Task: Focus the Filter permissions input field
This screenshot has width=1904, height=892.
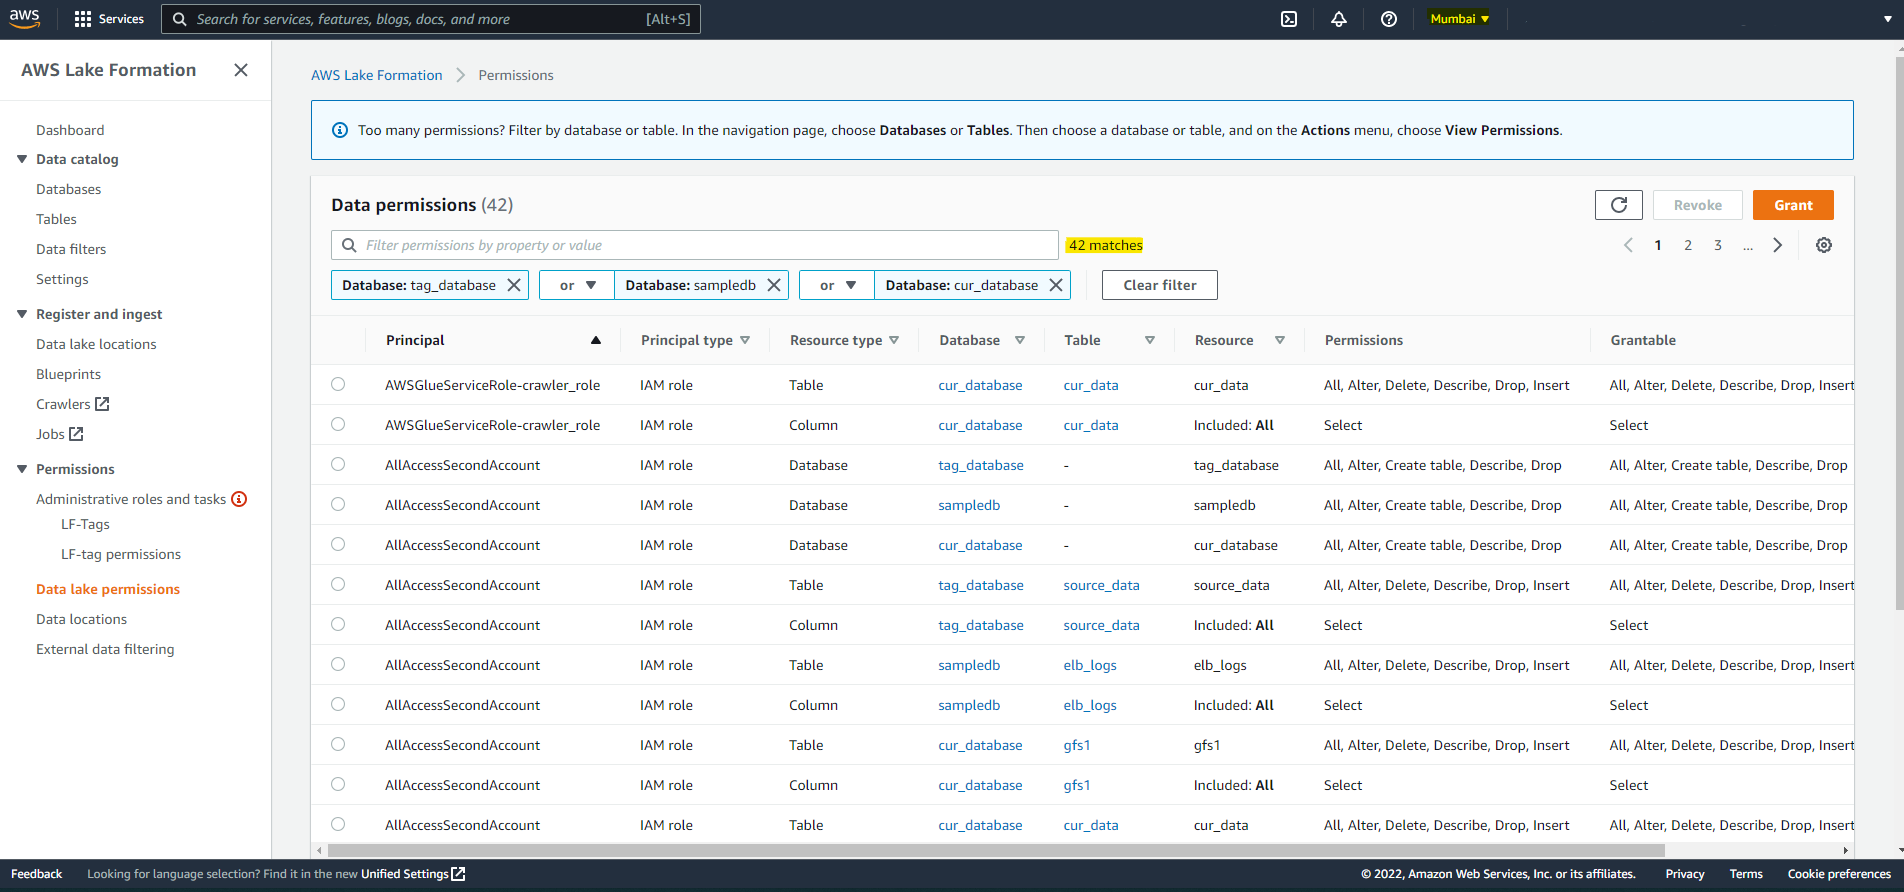Action: click(695, 245)
